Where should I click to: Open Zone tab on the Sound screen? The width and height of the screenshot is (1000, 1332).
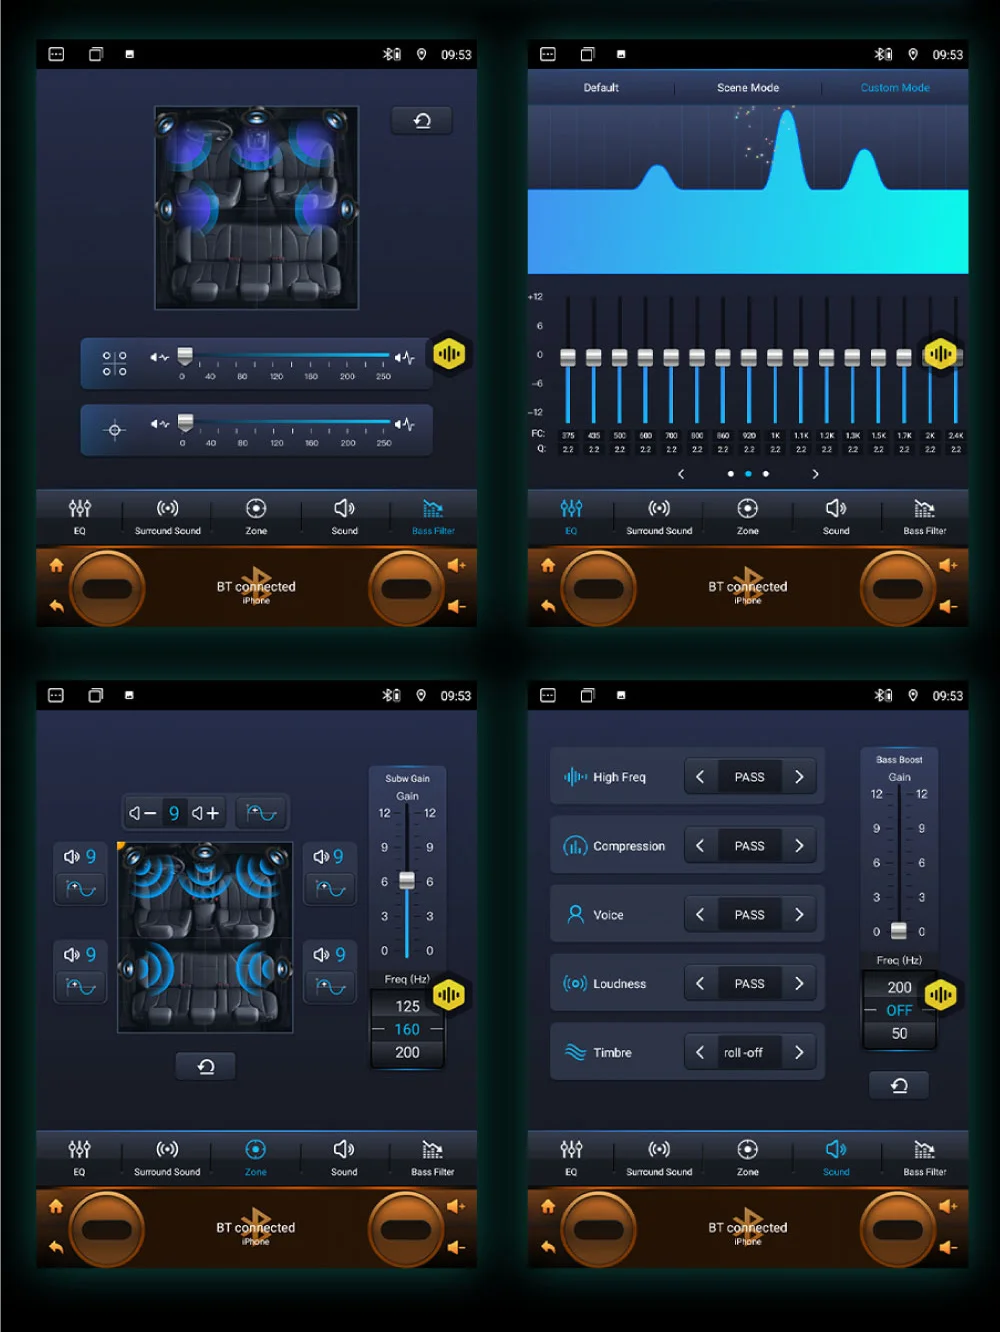[x=748, y=1158]
